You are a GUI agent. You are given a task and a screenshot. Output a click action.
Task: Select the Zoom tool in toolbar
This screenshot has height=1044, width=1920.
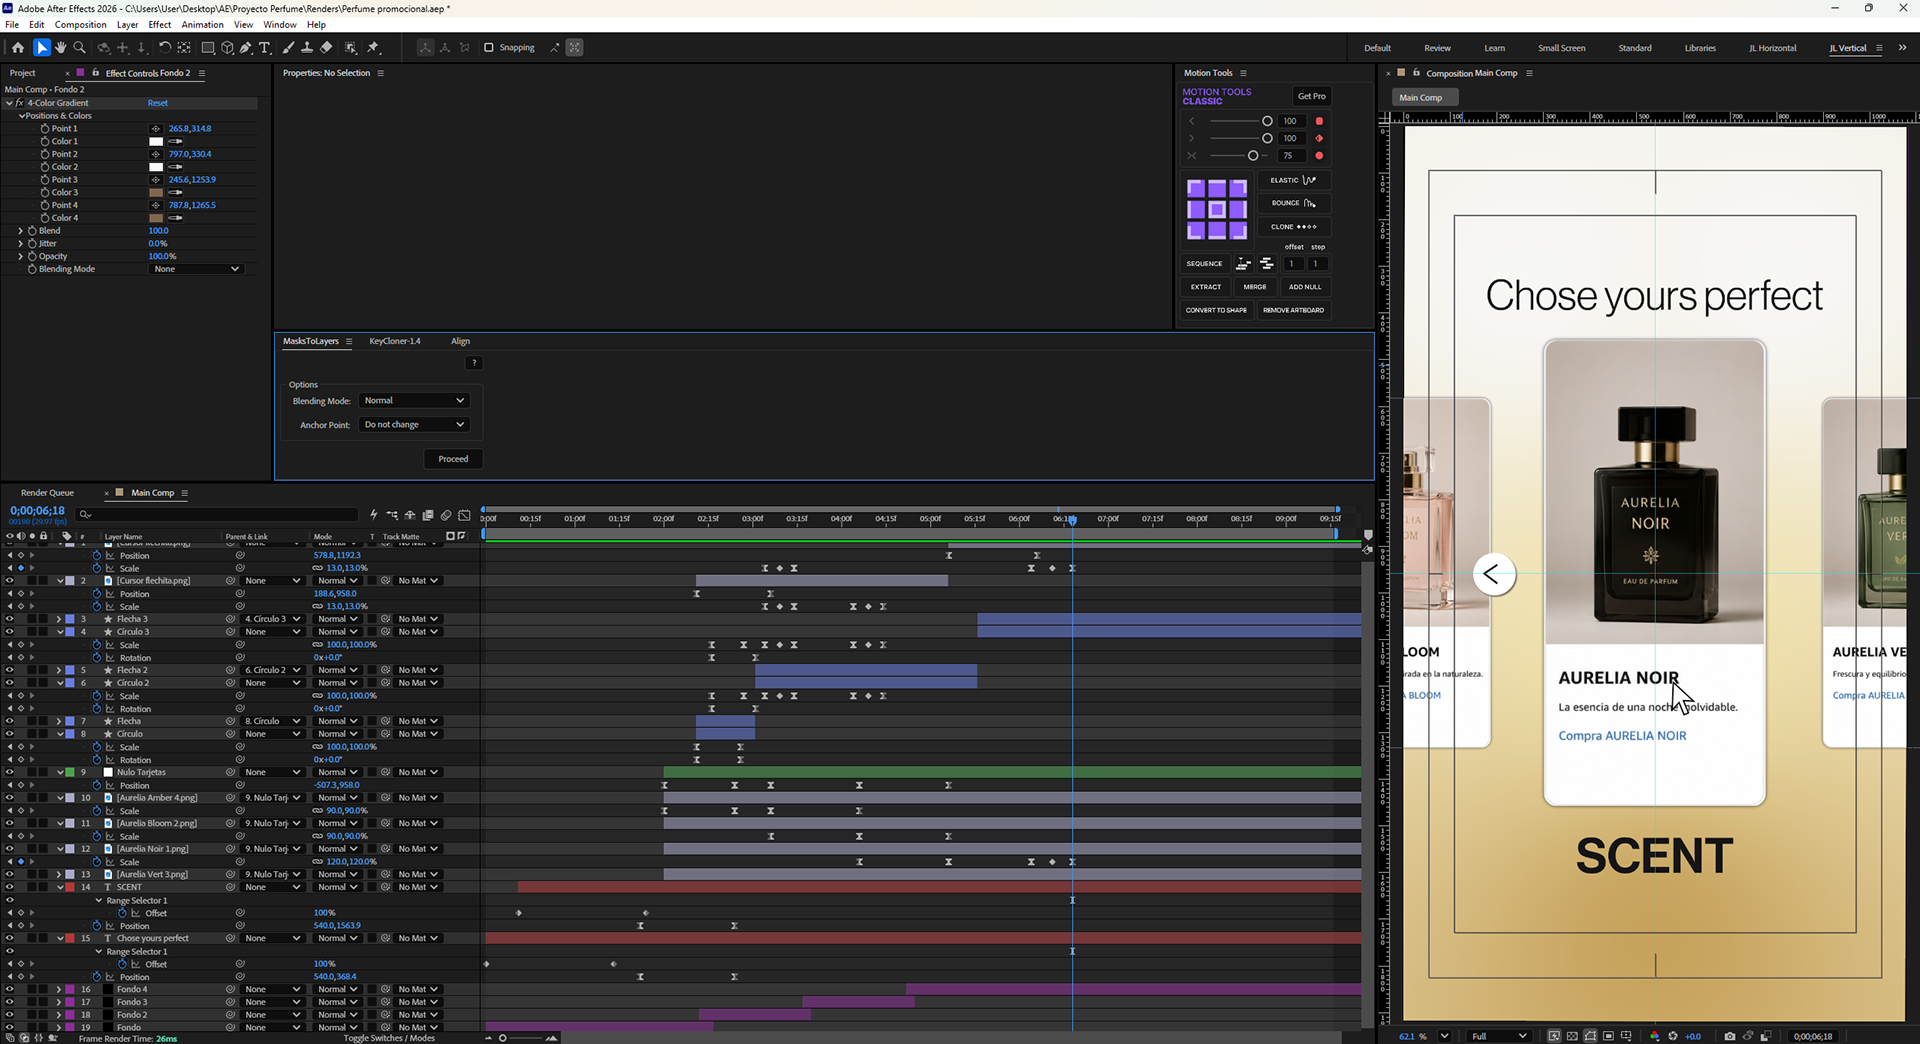[x=80, y=47]
